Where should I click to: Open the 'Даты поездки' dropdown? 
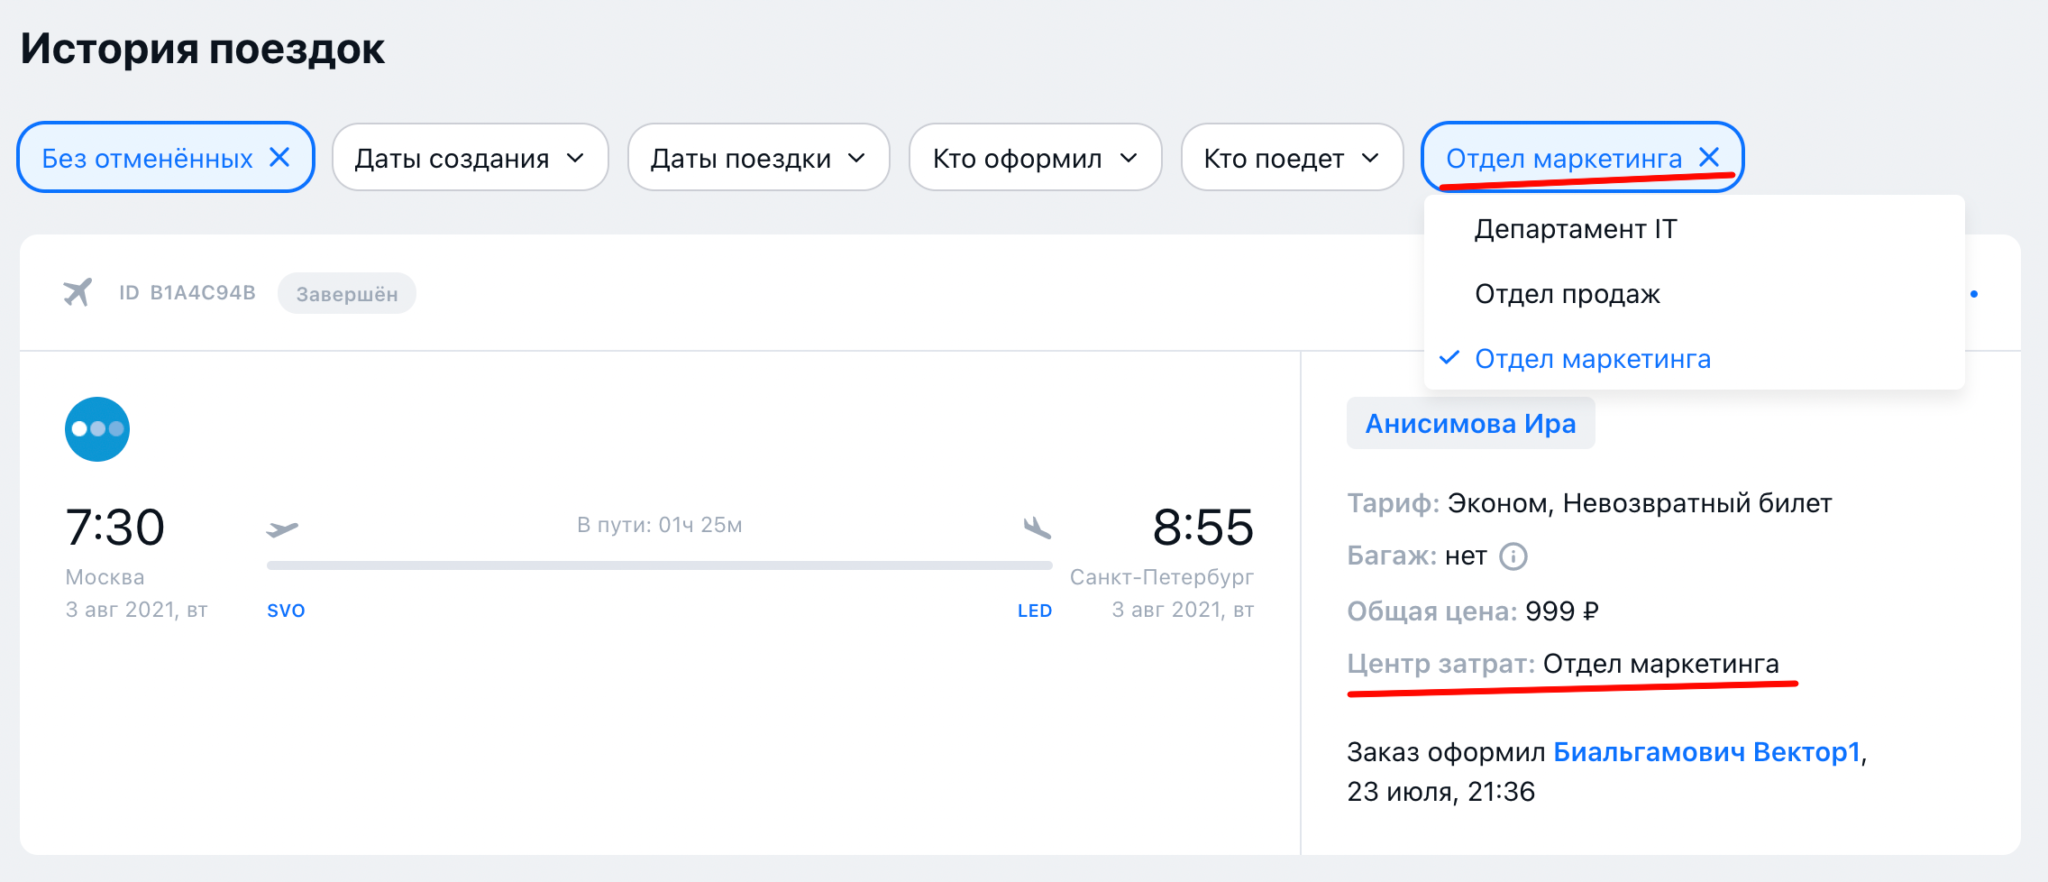click(758, 157)
